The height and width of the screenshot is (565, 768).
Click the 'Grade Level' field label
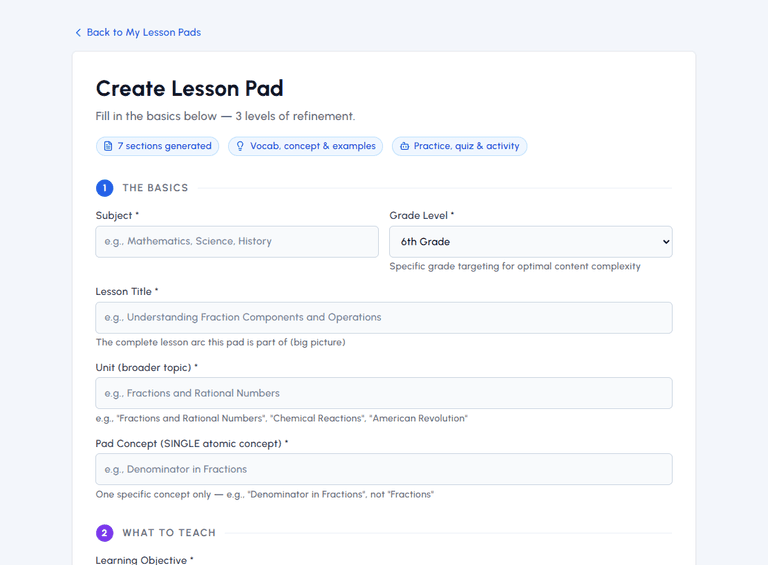point(422,215)
